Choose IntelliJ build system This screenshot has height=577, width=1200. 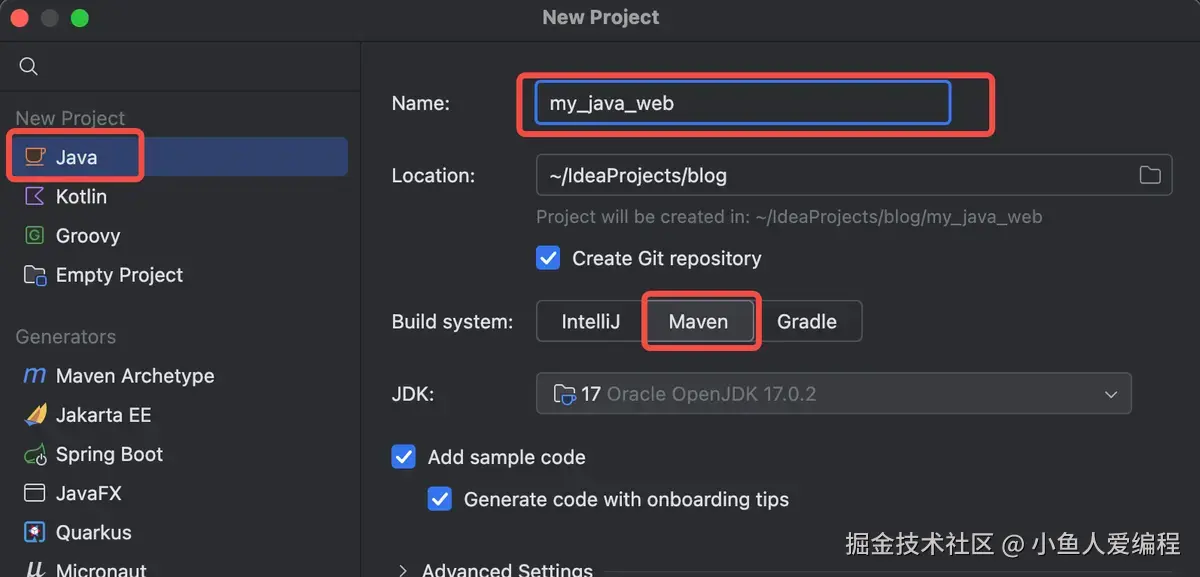[x=590, y=321]
